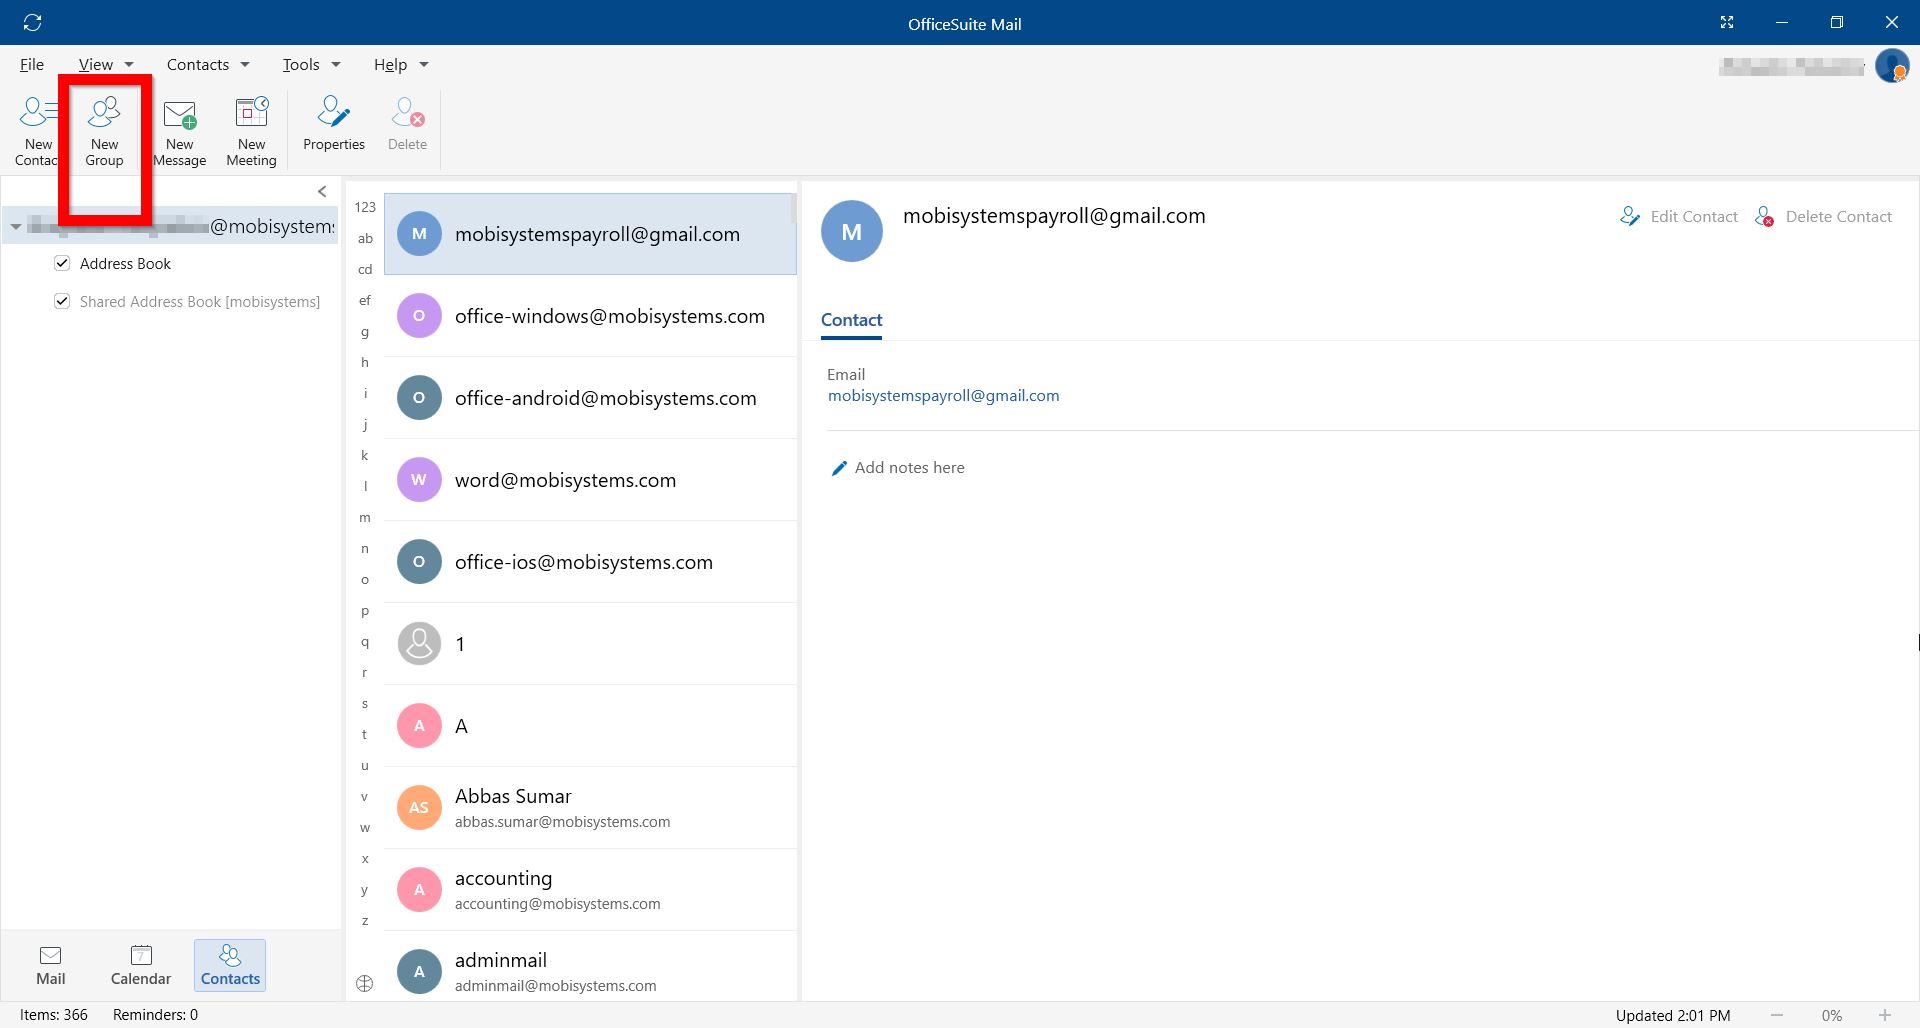Click the avatar of word@mobisystems.com
Viewport: 1920px width, 1028px height.
(x=419, y=480)
